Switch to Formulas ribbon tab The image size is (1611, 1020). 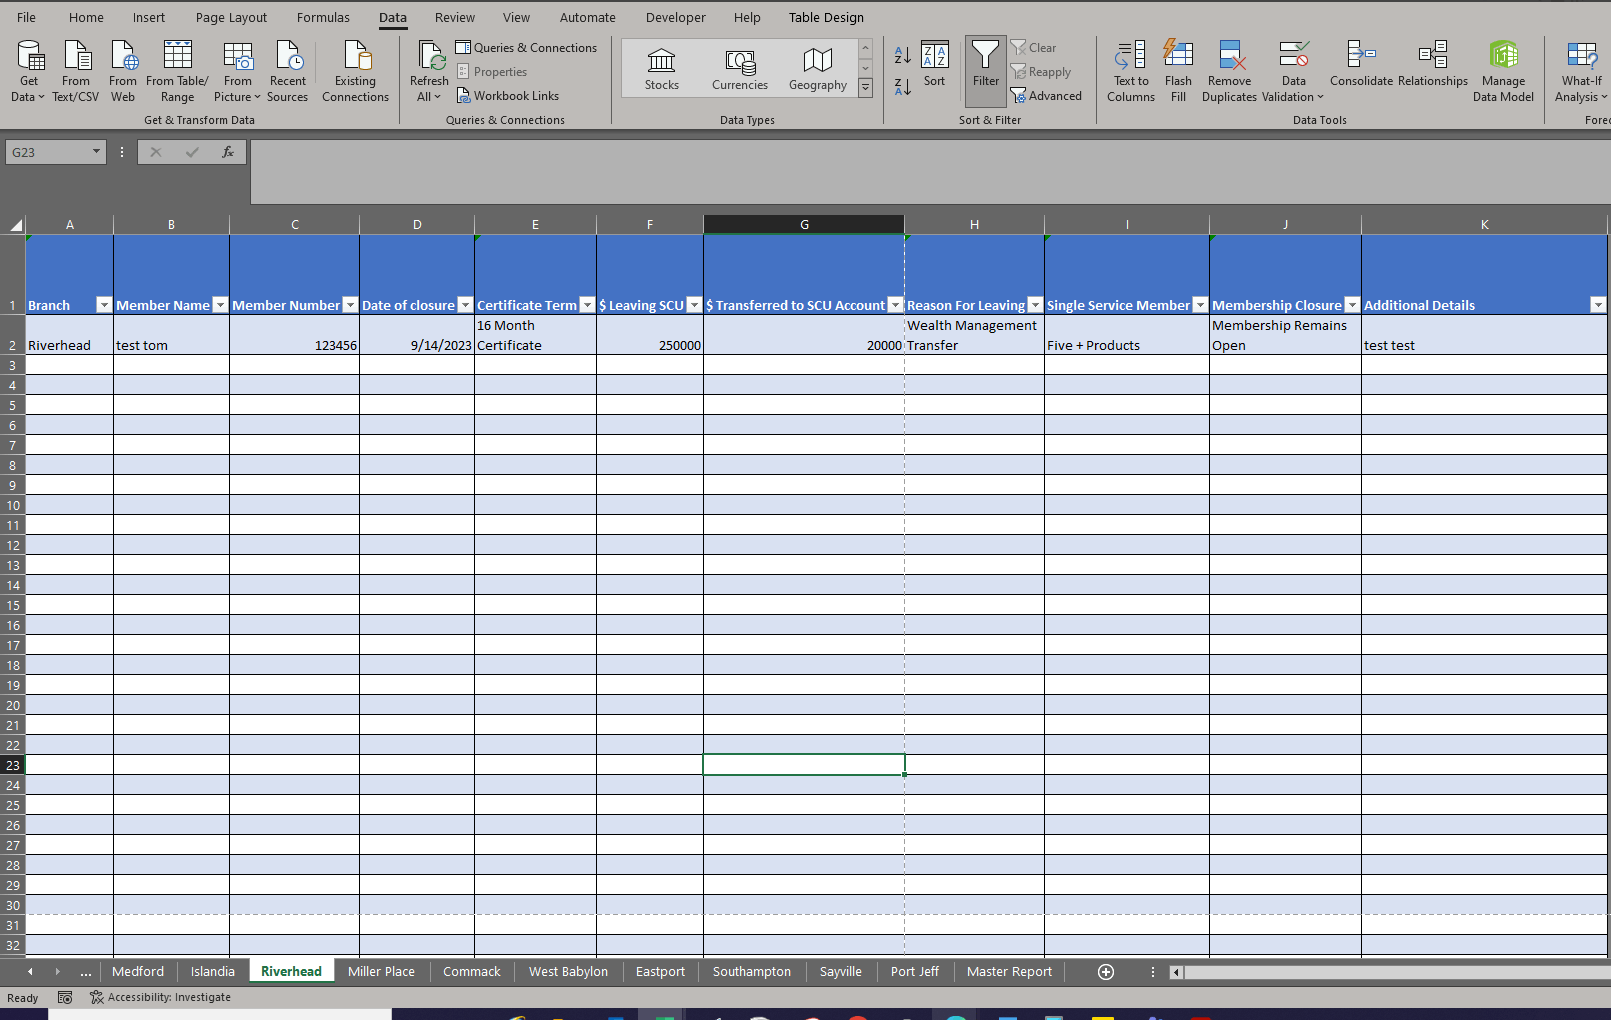coord(323,17)
